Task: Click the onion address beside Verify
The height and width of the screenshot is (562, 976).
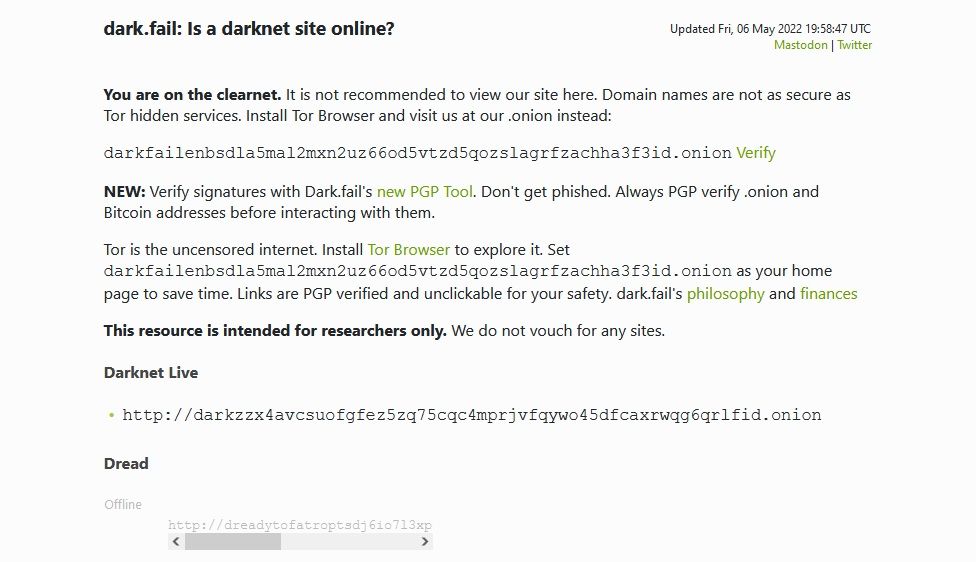Action: pyautogui.click(x=417, y=153)
